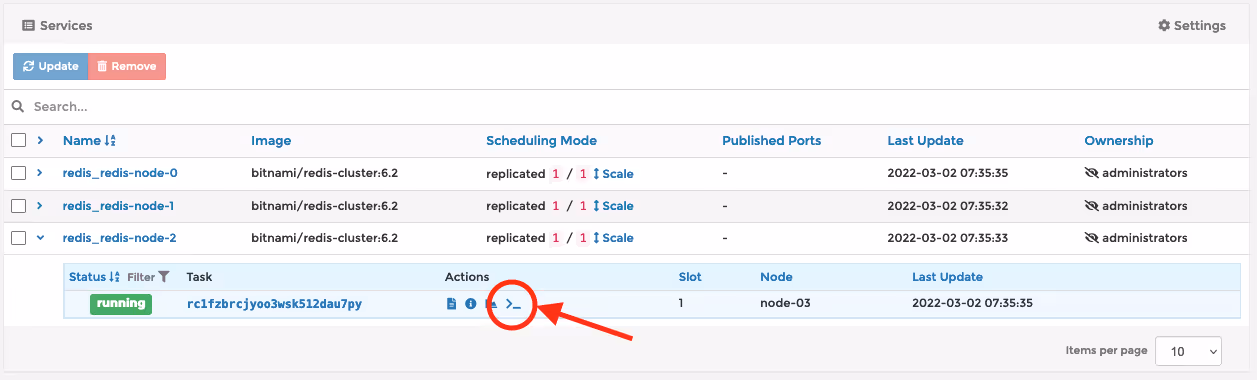
Task: Tick the redis_redis-node-1 checkbox
Action: [x=19, y=206]
